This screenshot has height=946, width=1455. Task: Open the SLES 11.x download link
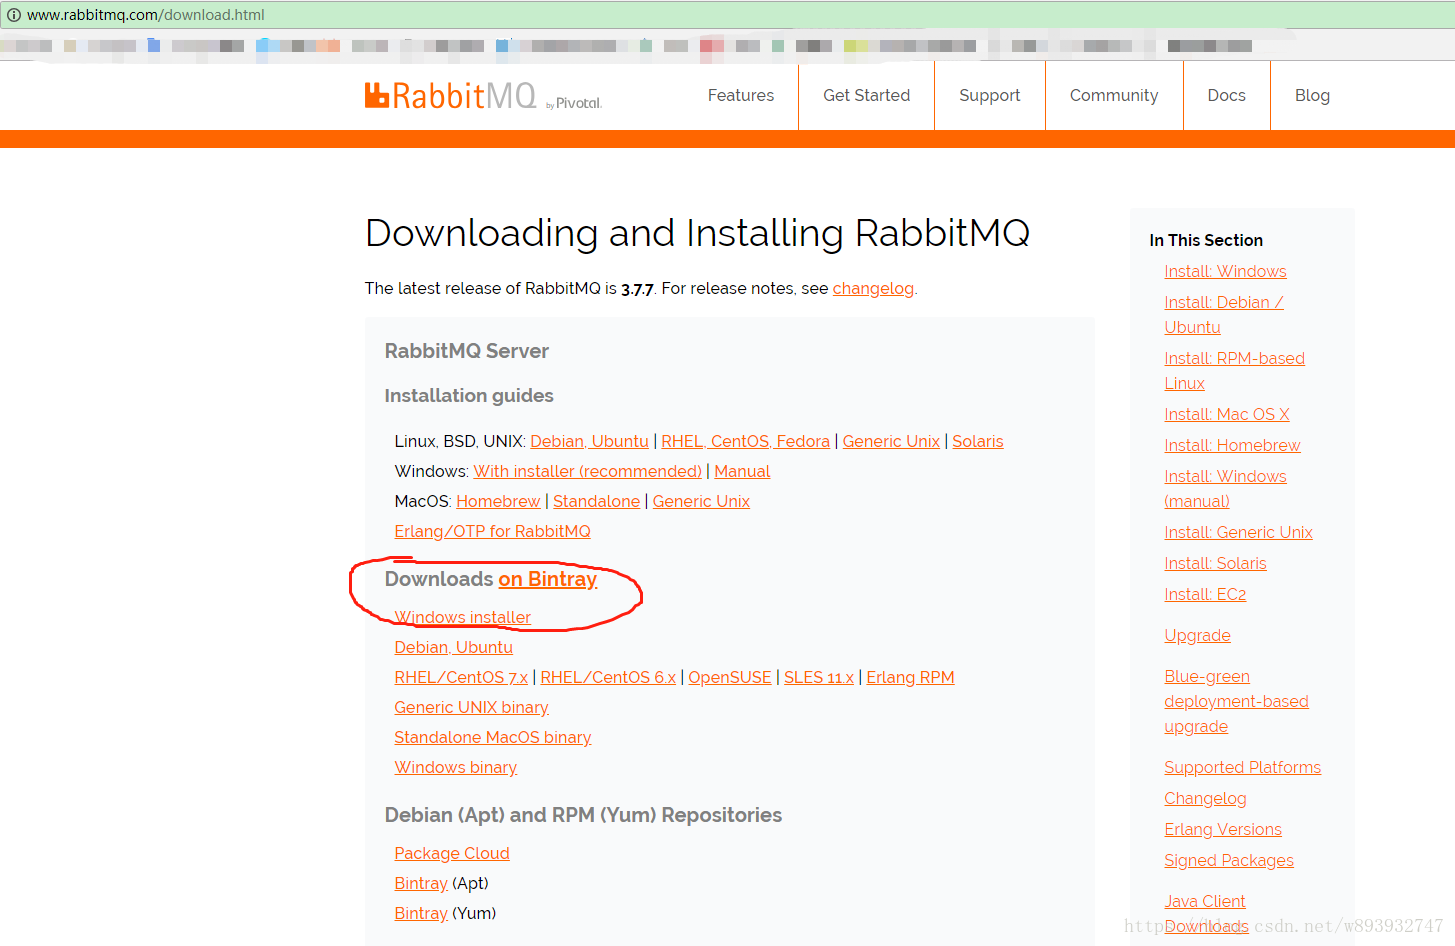coord(819,677)
